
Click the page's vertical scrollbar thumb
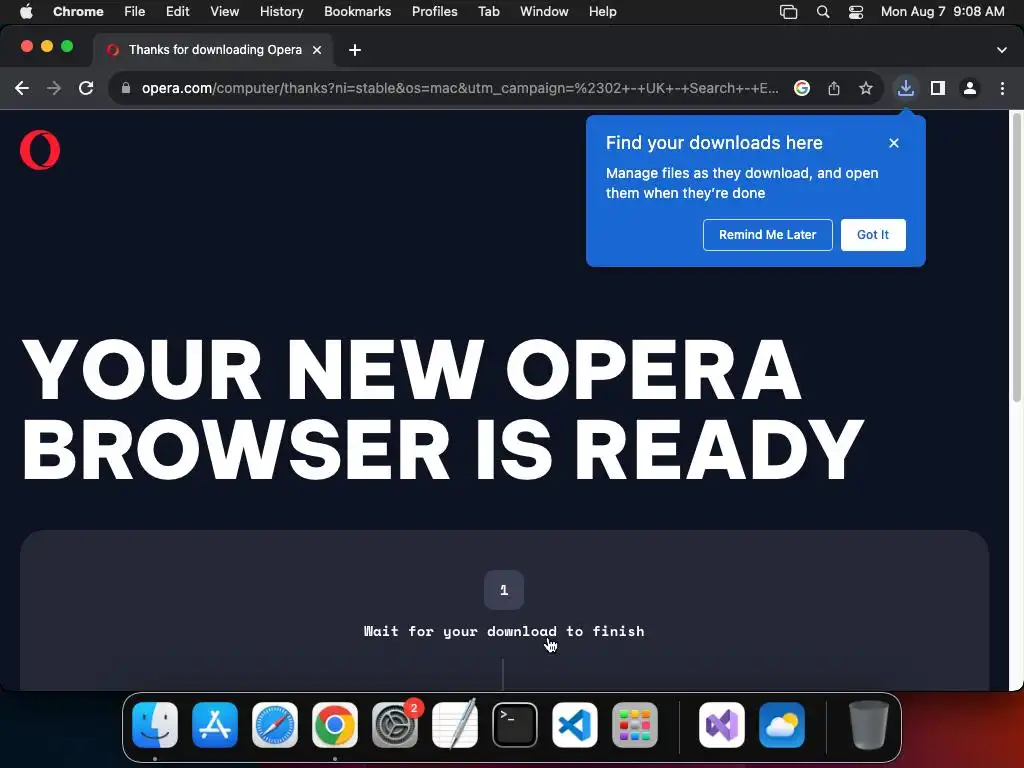point(1016,258)
